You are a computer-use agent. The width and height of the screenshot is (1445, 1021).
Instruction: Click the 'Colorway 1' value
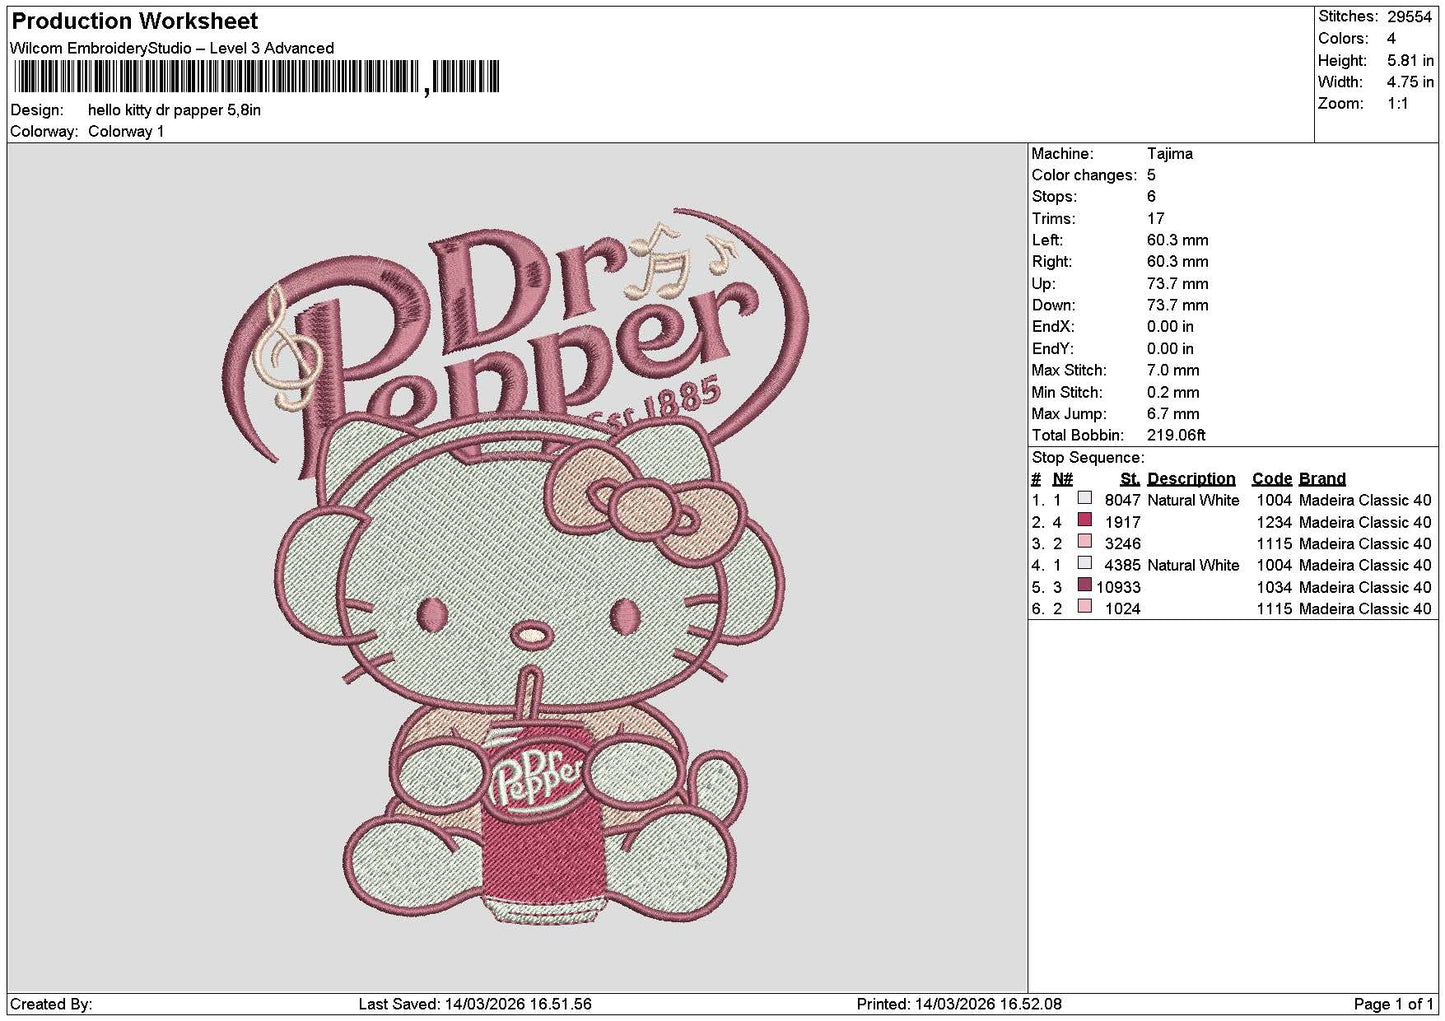126,132
